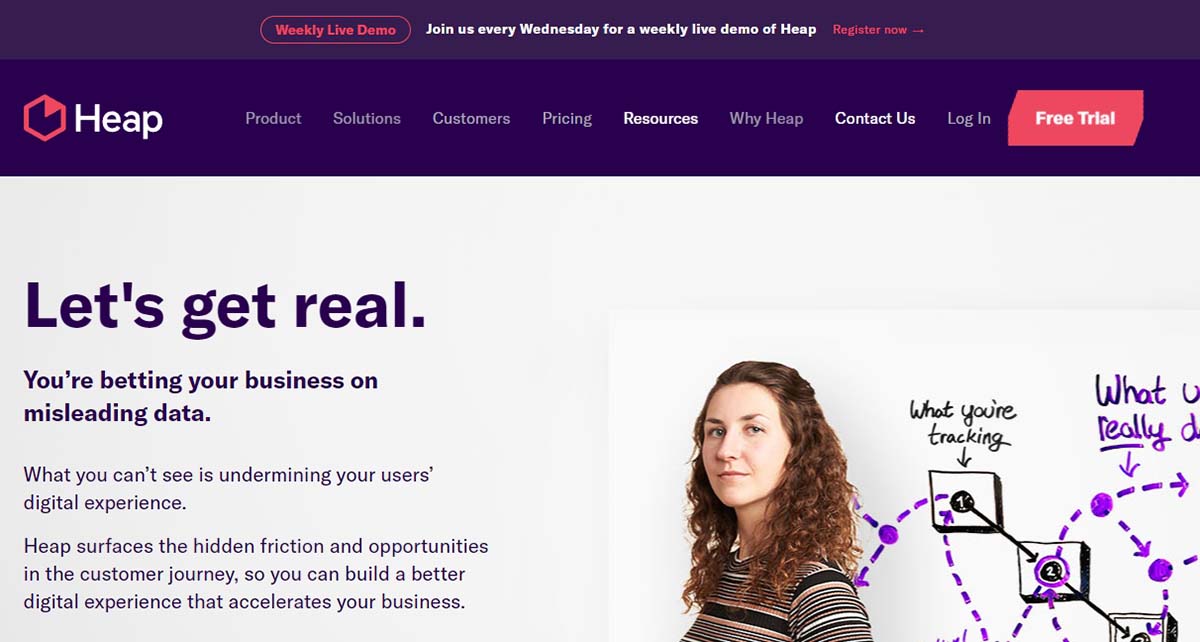Click the numbered box 2 in diagram

(x=1052, y=571)
